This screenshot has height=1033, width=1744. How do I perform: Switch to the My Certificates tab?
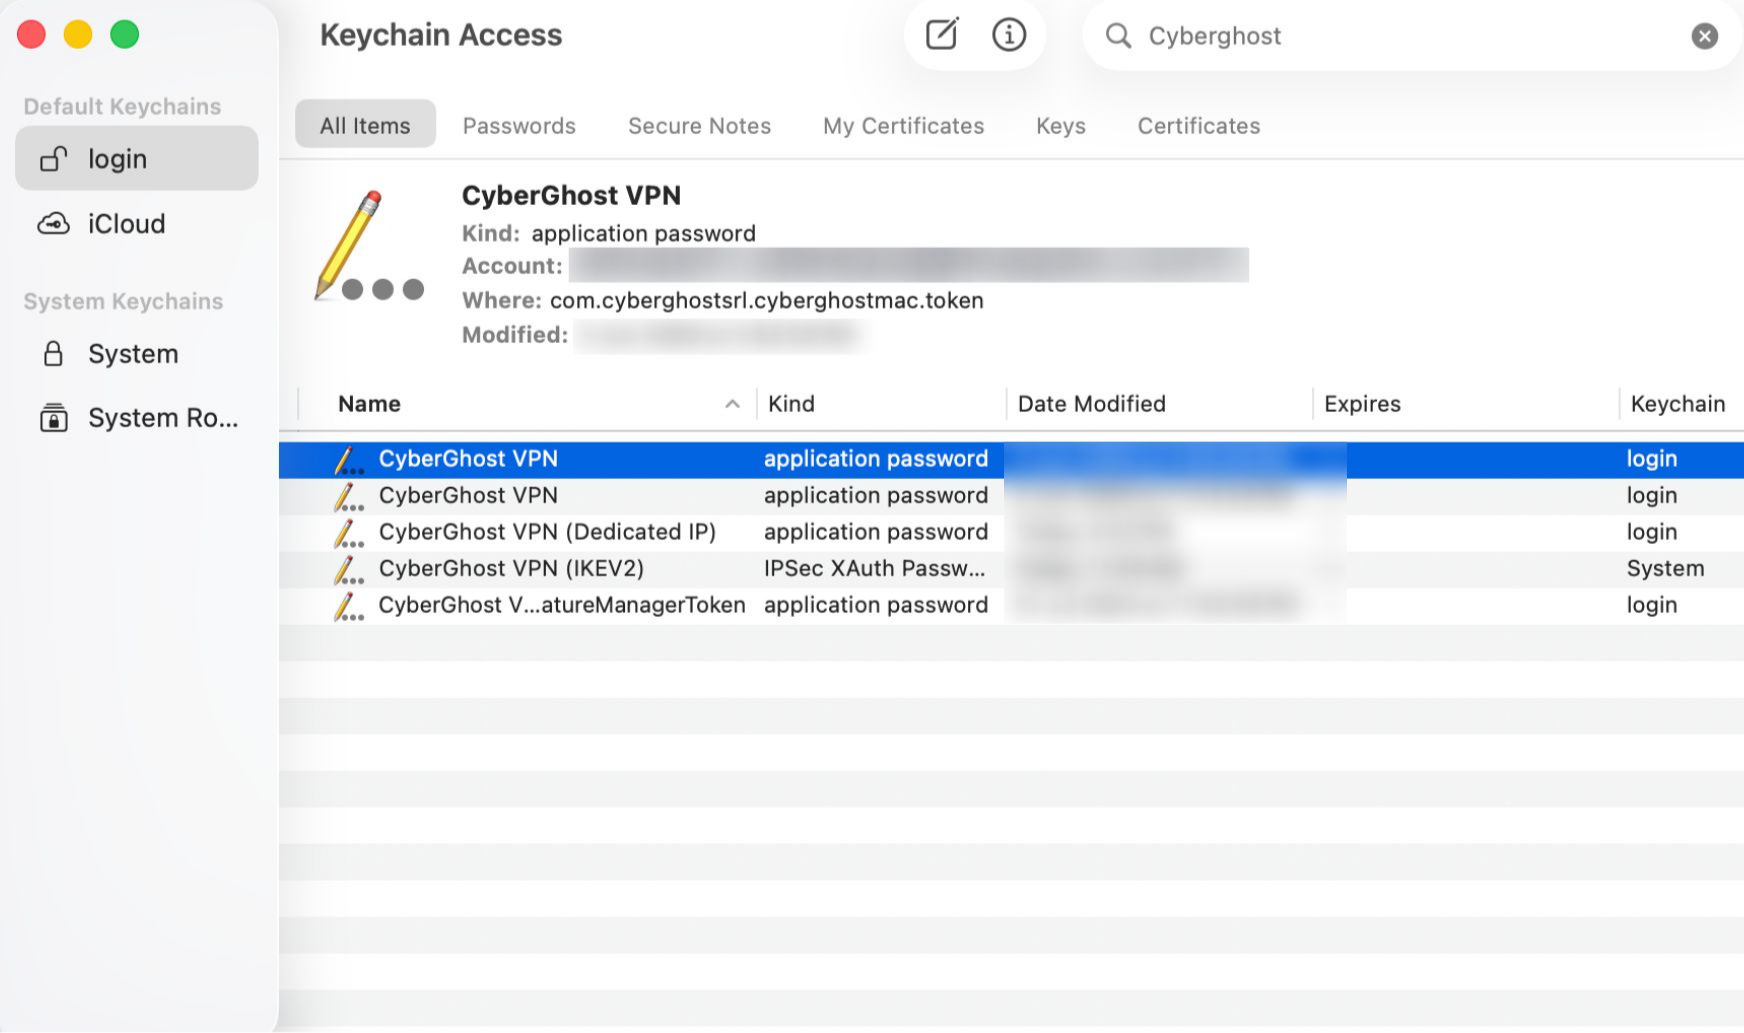tap(903, 126)
